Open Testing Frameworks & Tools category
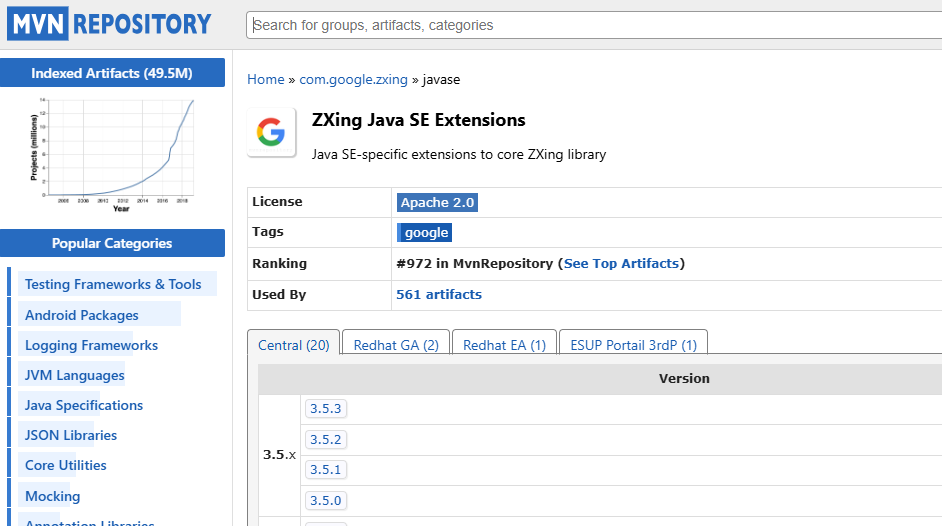The width and height of the screenshot is (942, 526). (113, 284)
